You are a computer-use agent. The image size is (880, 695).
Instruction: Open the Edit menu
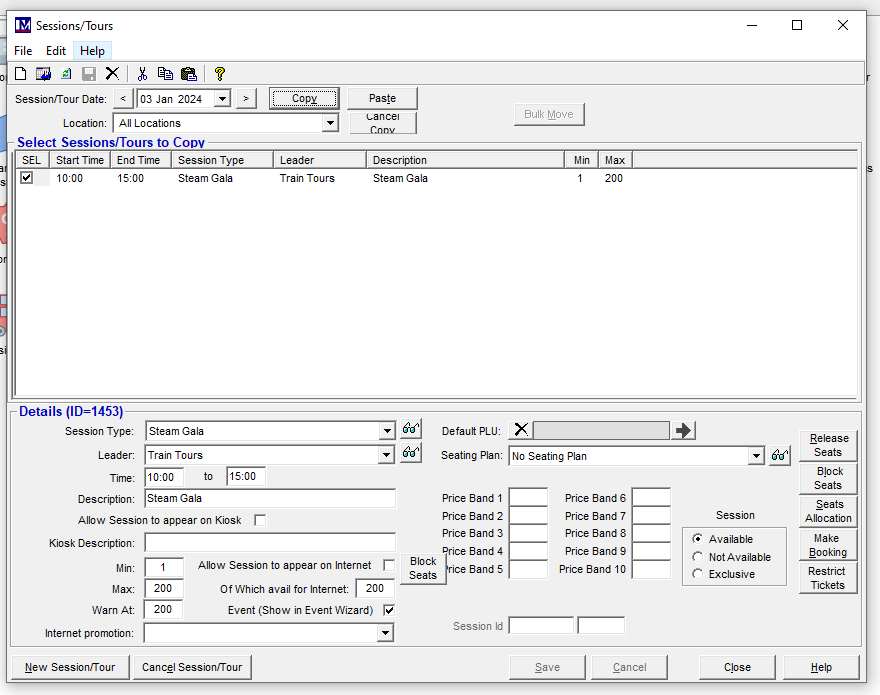click(56, 51)
